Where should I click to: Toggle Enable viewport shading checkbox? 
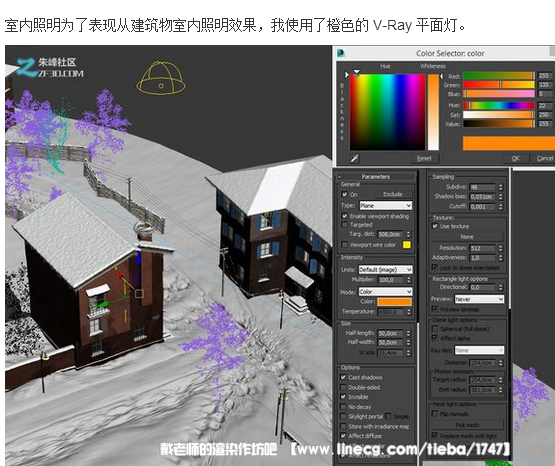(x=344, y=215)
